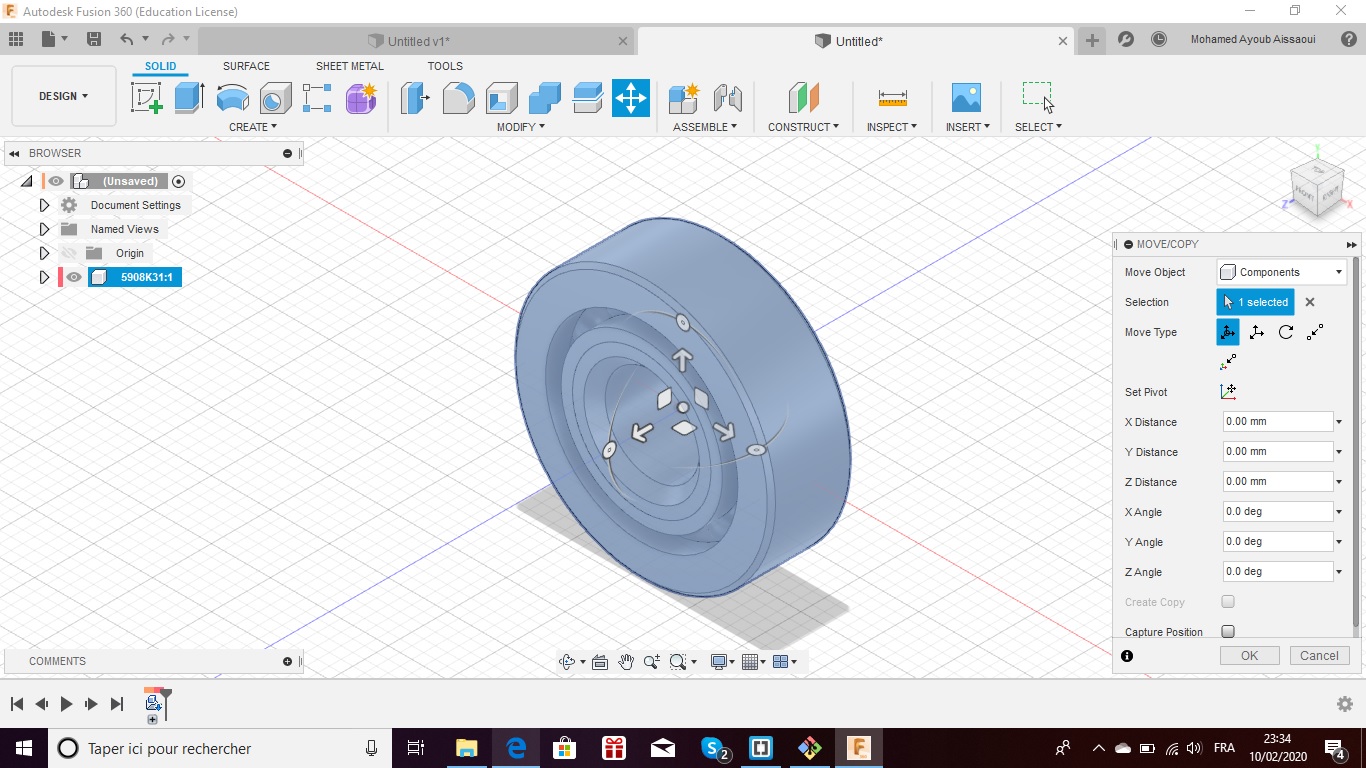The height and width of the screenshot is (768, 1366).
Task: Select the Joint tool
Action: click(727, 98)
